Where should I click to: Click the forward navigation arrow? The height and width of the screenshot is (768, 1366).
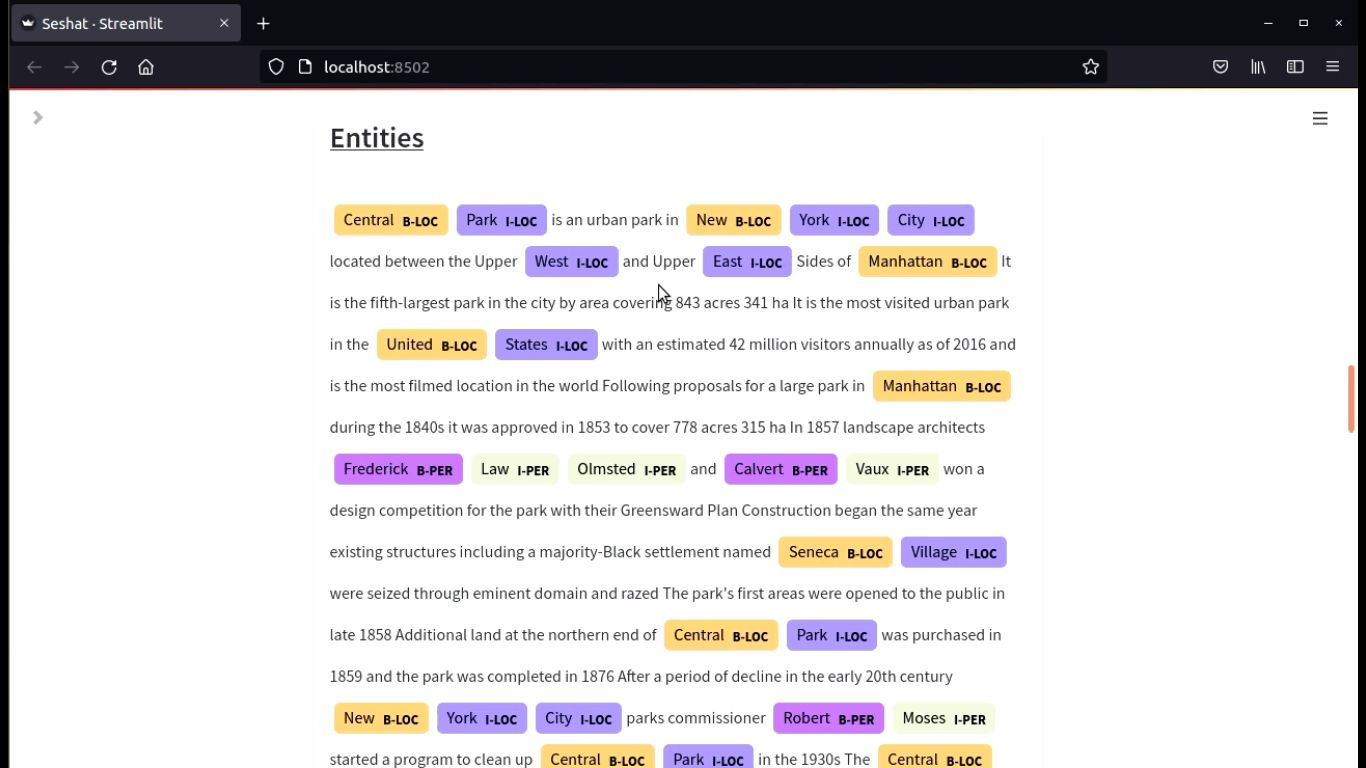coord(71,67)
